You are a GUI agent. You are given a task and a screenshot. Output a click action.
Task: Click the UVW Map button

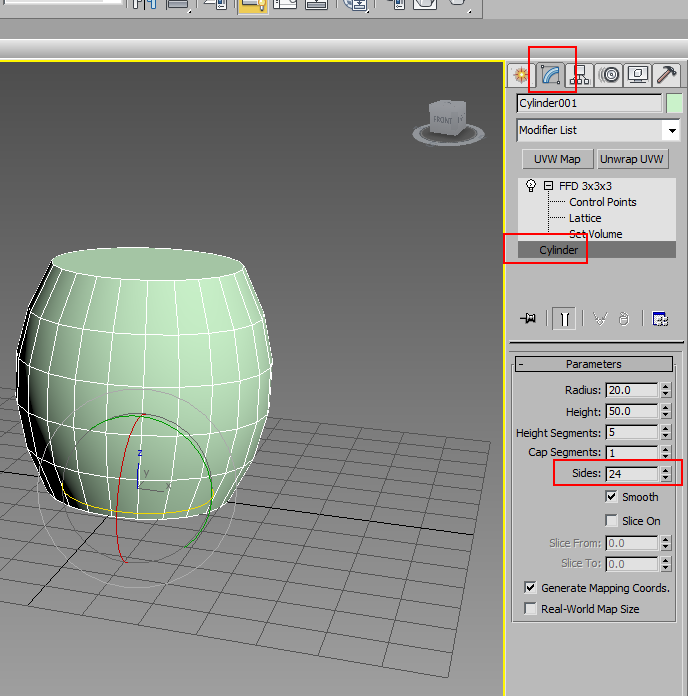point(557,159)
